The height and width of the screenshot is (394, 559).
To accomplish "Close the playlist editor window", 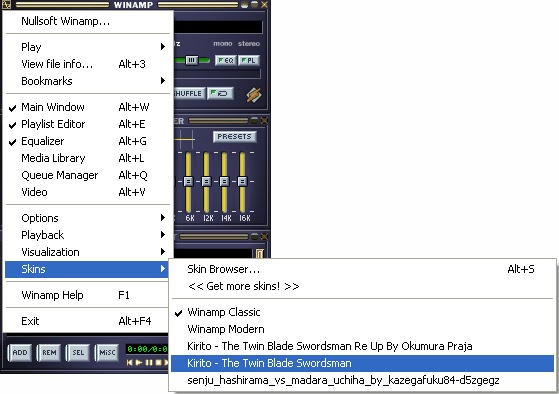I will 265,236.
